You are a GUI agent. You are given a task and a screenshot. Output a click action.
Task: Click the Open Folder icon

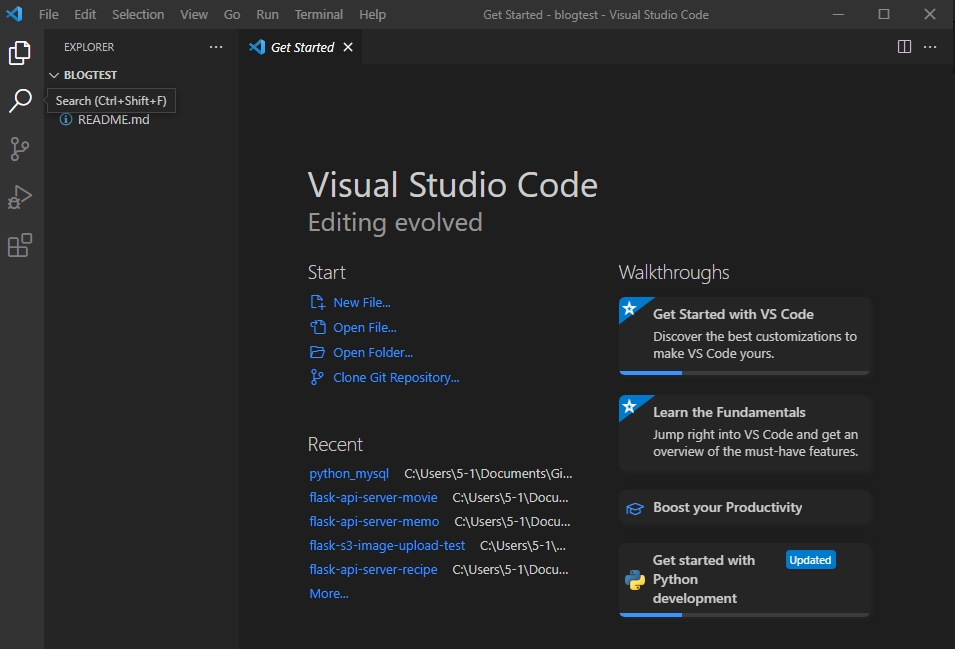317,352
